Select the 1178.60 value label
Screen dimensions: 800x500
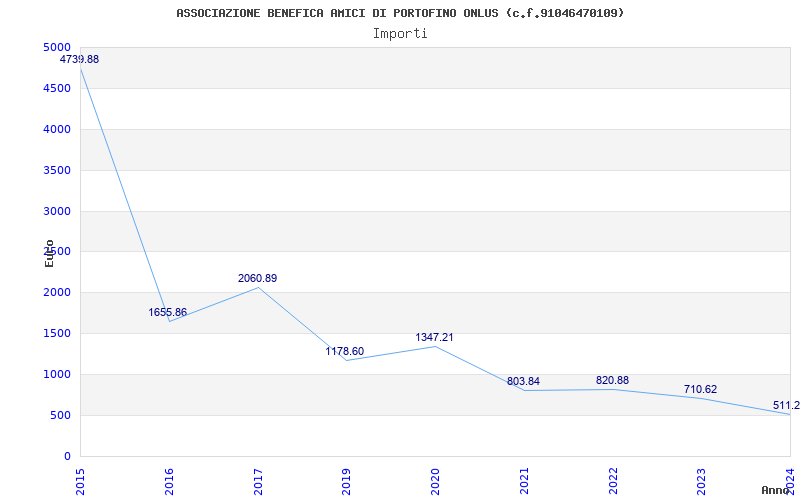coord(345,351)
